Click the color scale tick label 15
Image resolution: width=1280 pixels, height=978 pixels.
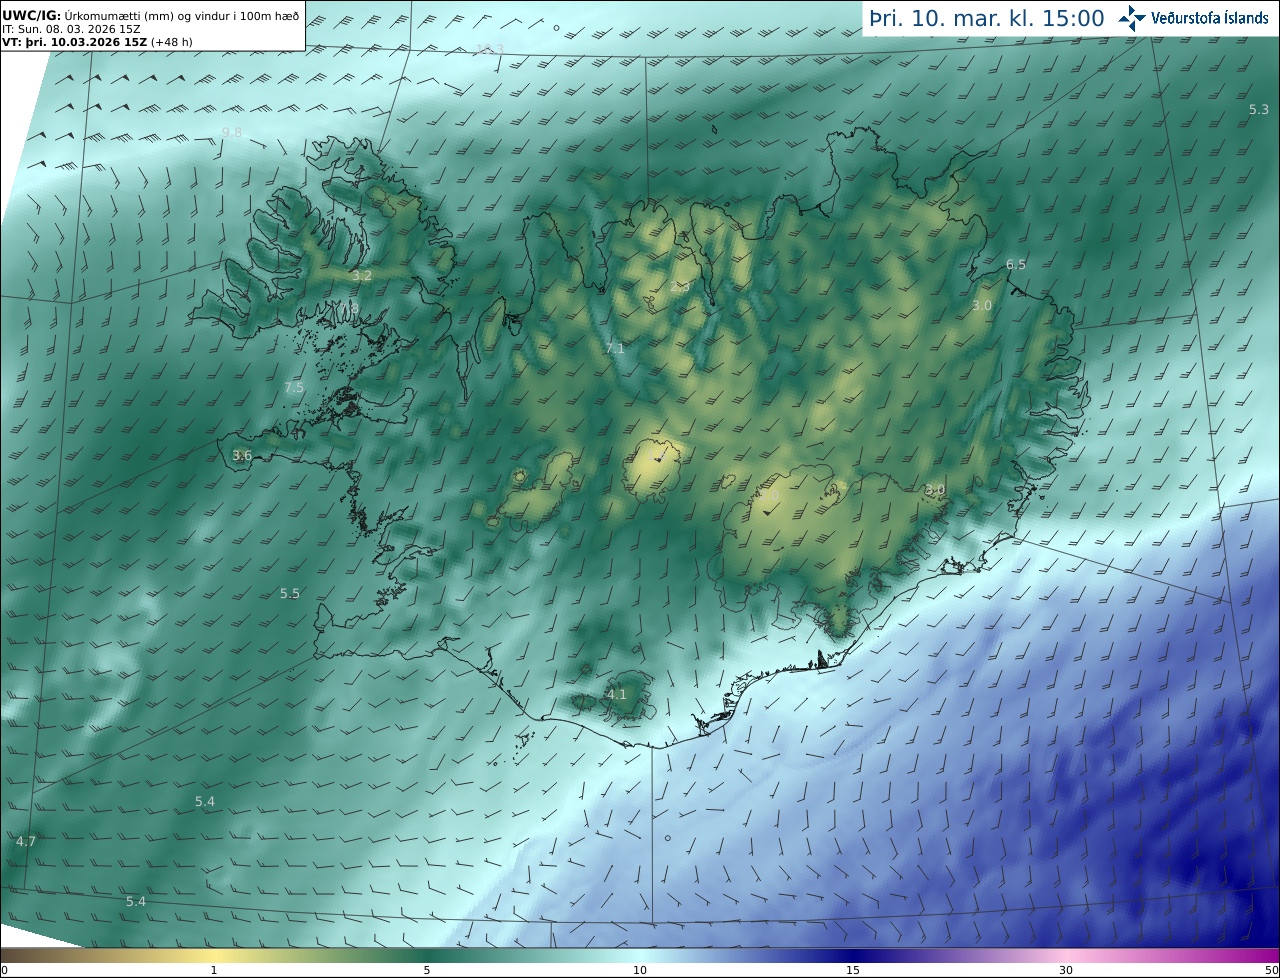[x=853, y=970]
